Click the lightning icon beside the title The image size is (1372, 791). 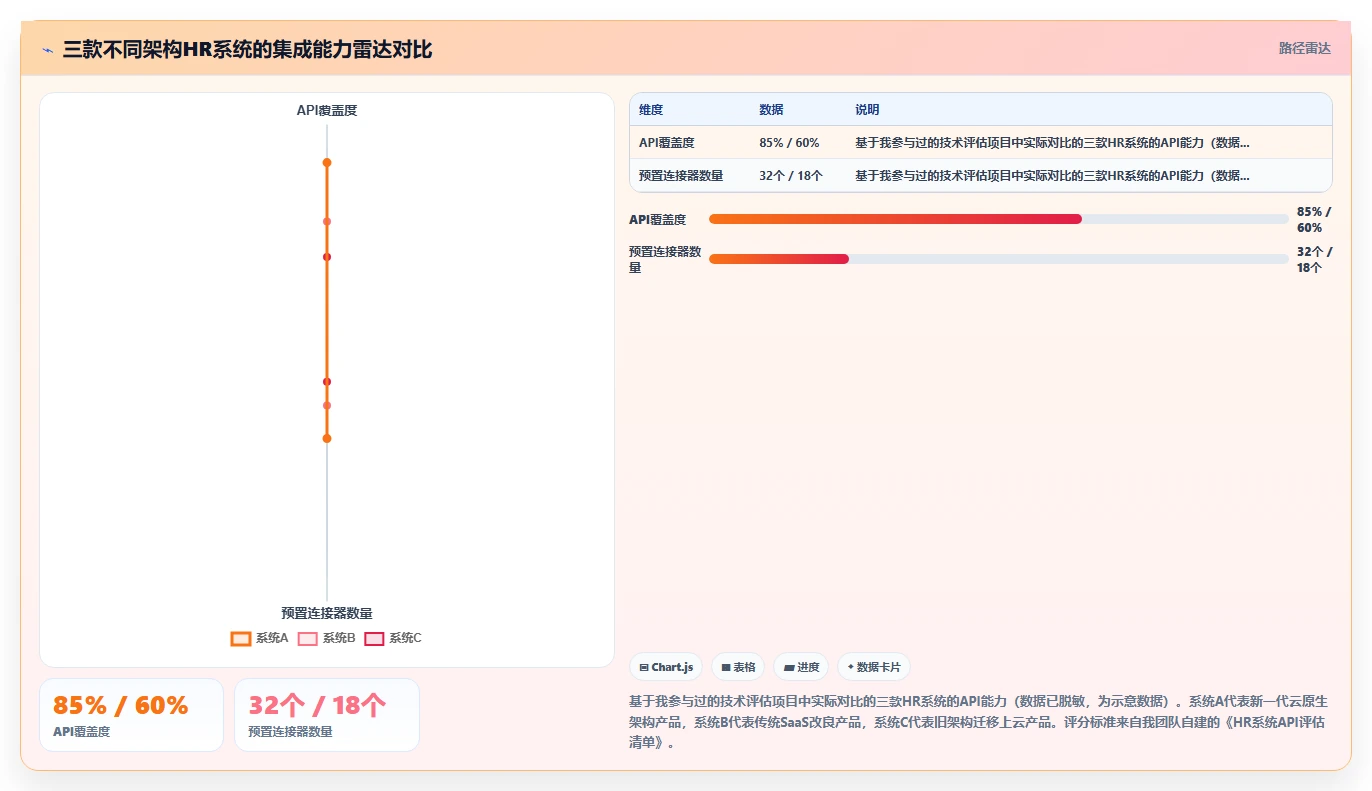point(47,50)
